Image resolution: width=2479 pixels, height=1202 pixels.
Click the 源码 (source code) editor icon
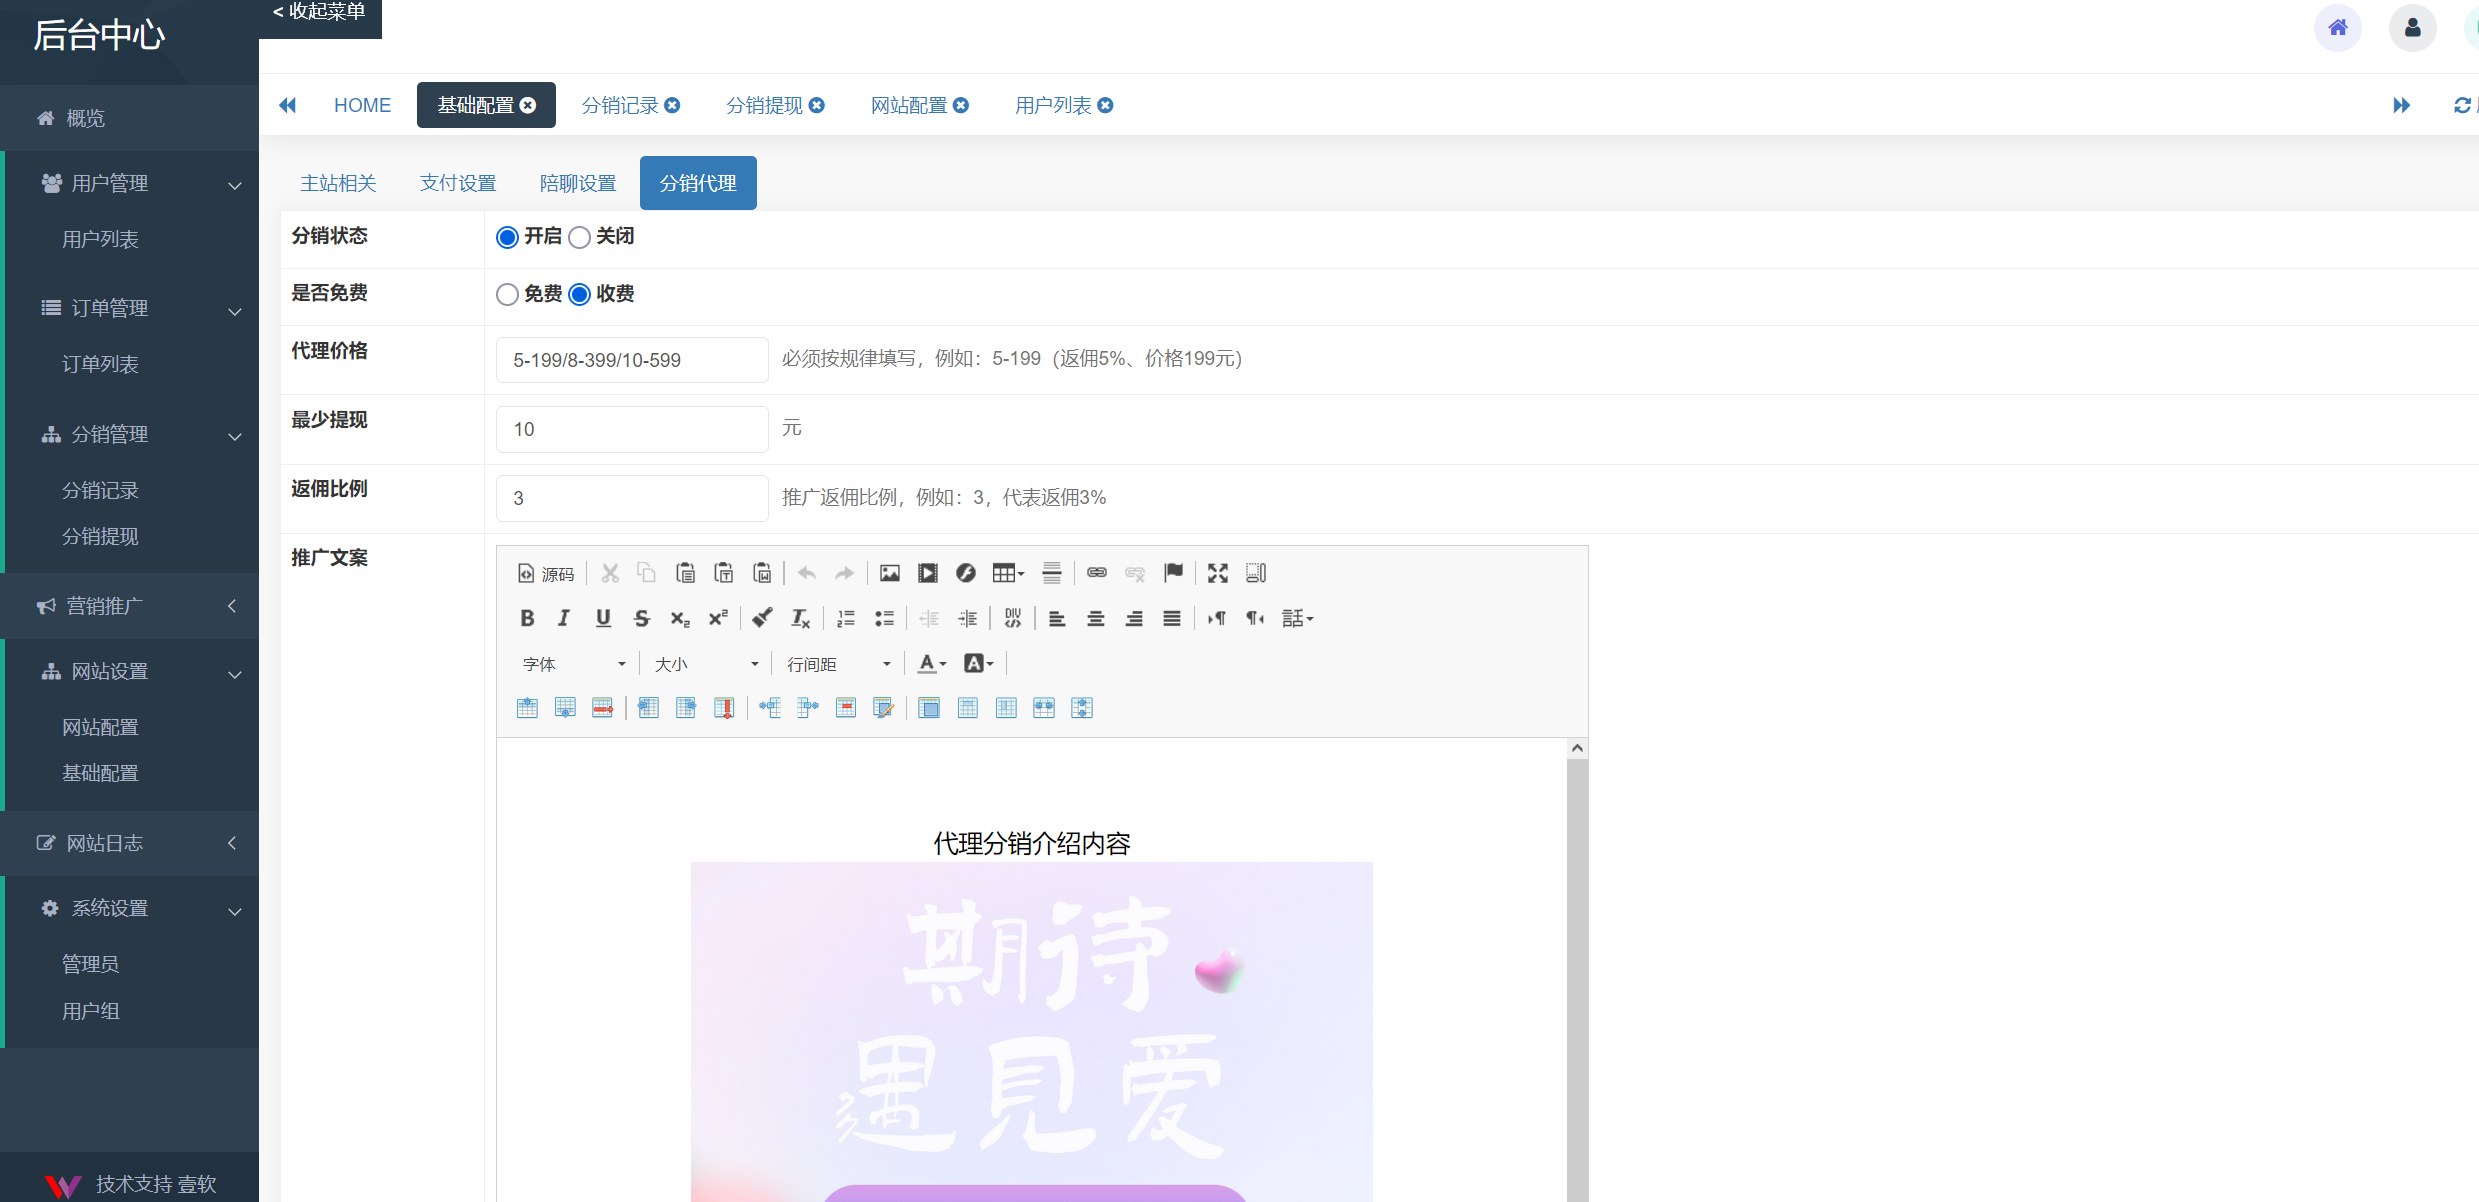click(545, 572)
